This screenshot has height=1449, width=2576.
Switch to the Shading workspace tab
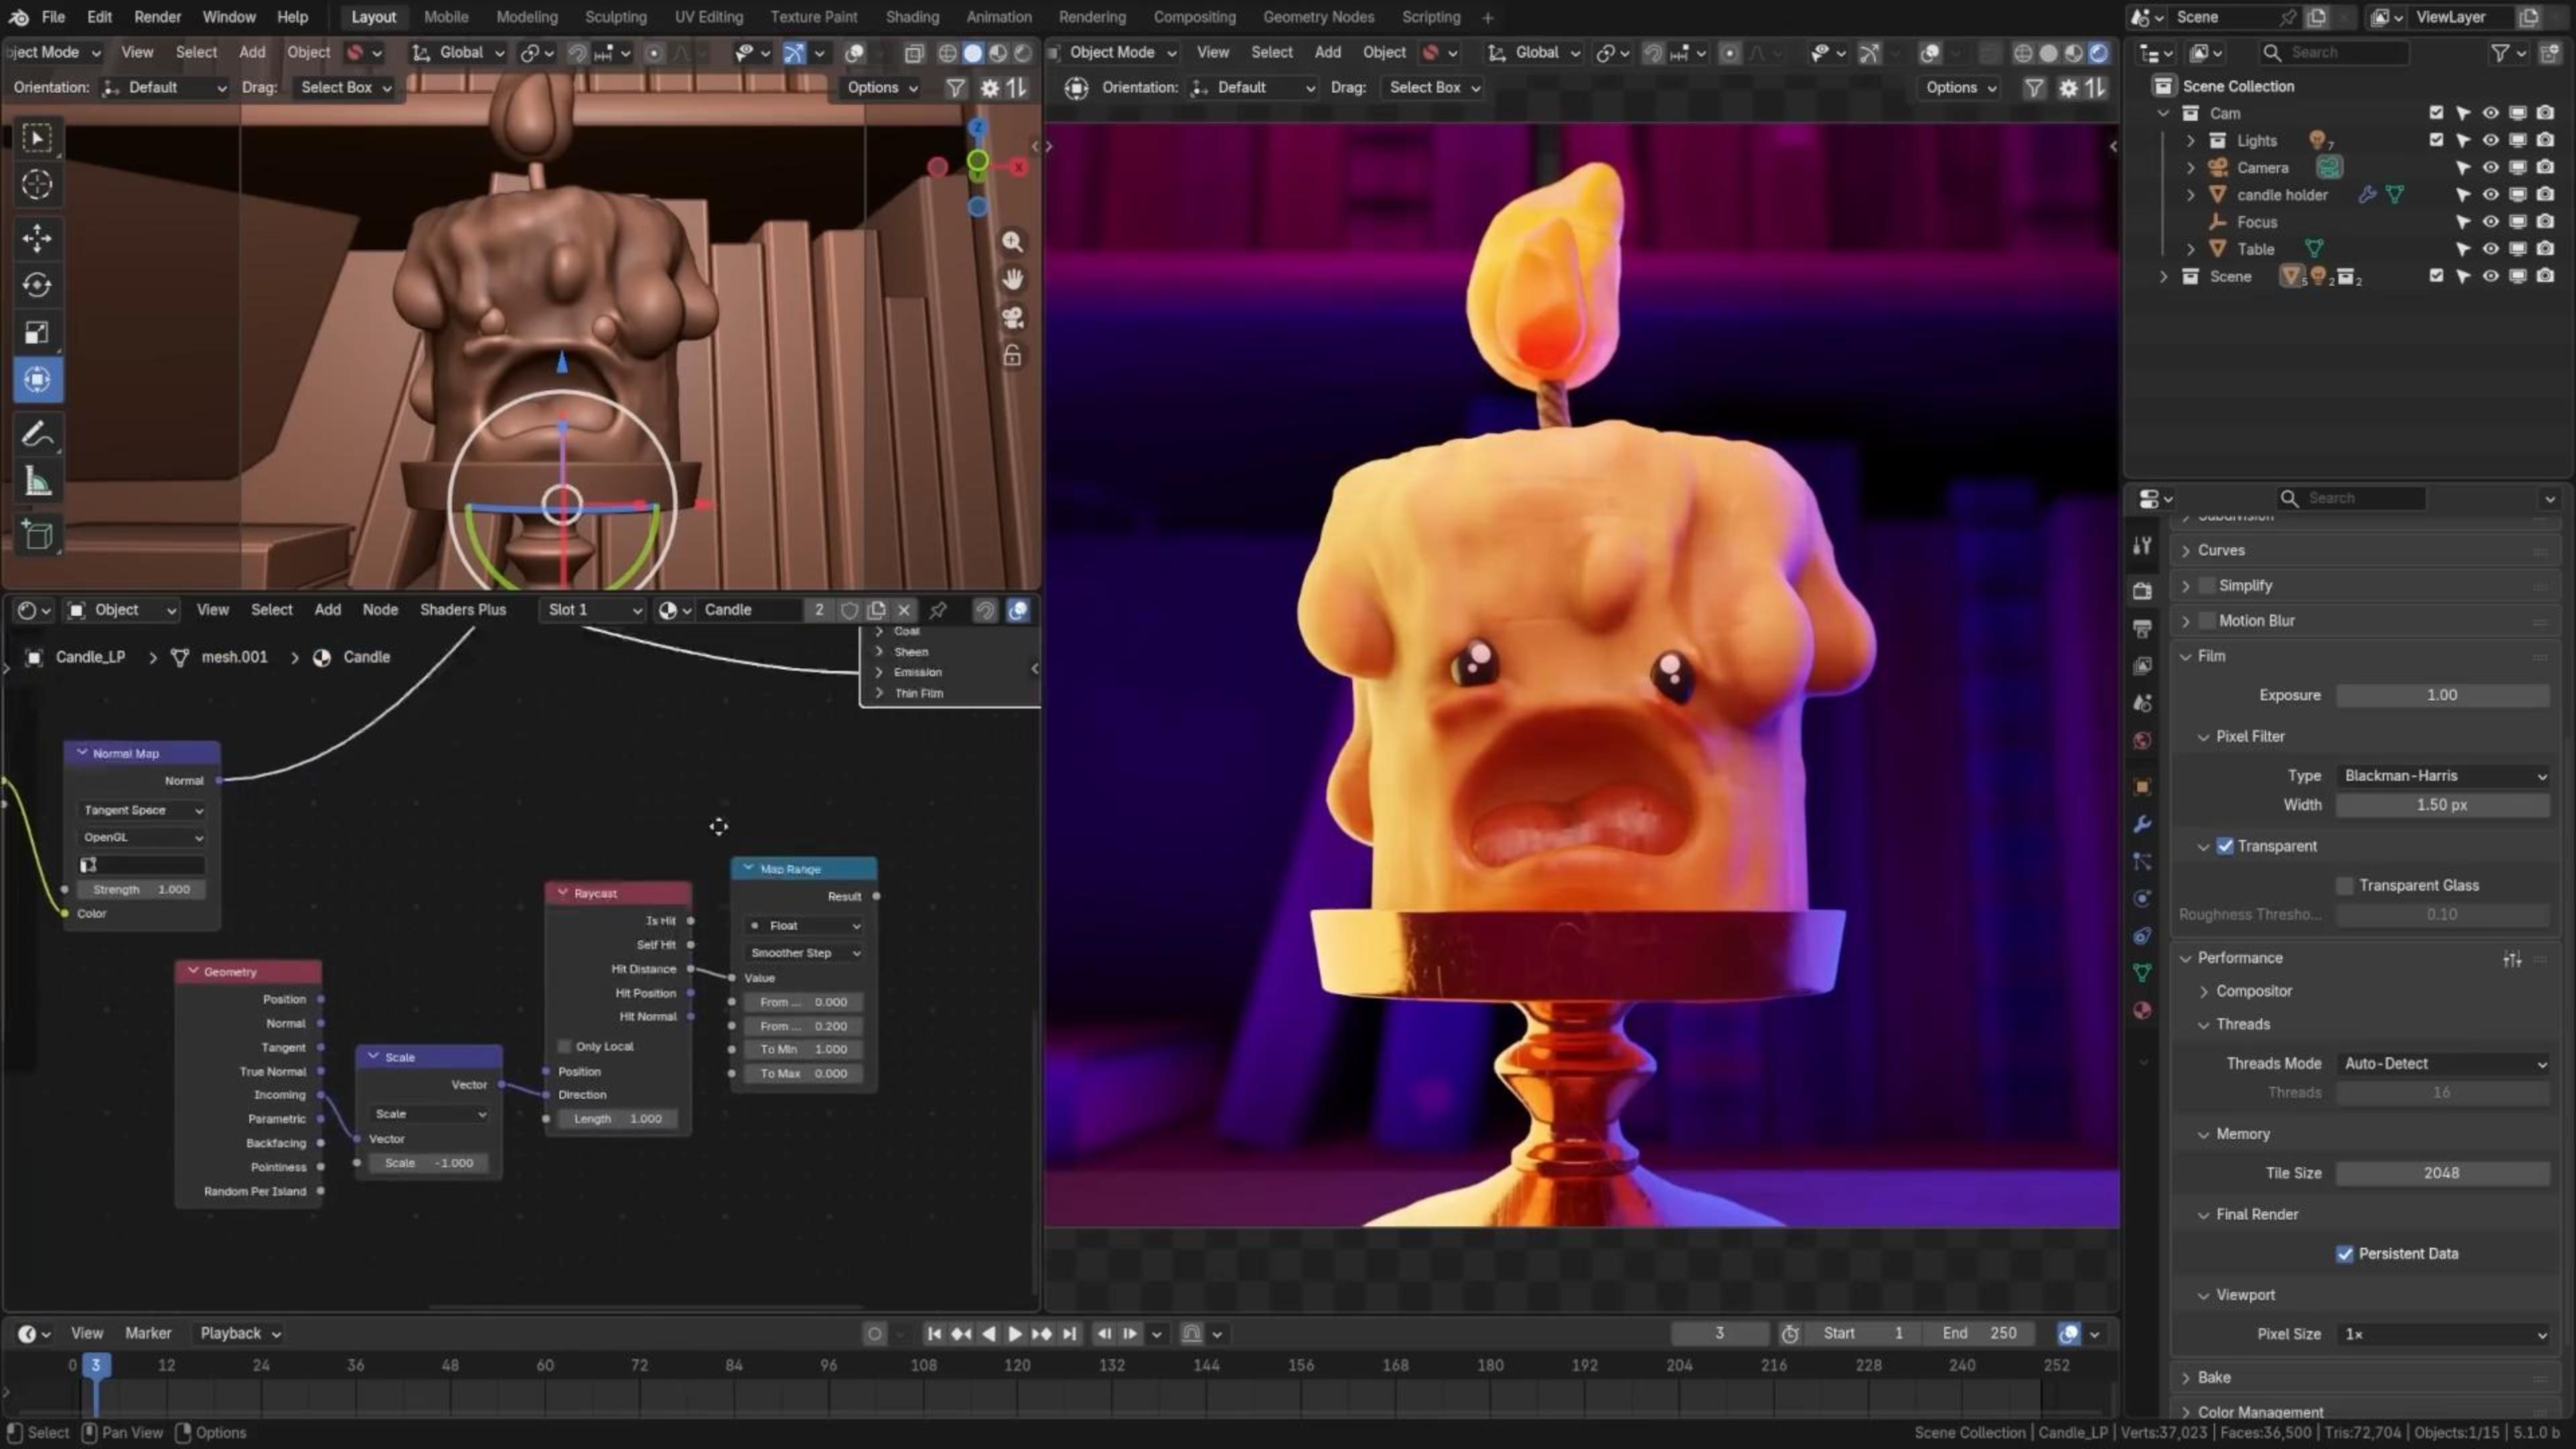click(911, 17)
